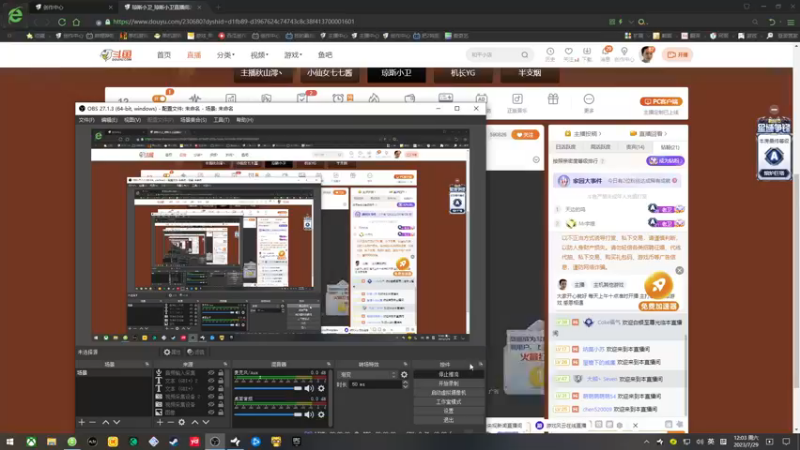Screen dimensions: 800x450
Task: Open source properties gear in sources toolbar
Action: tap(182, 422)
